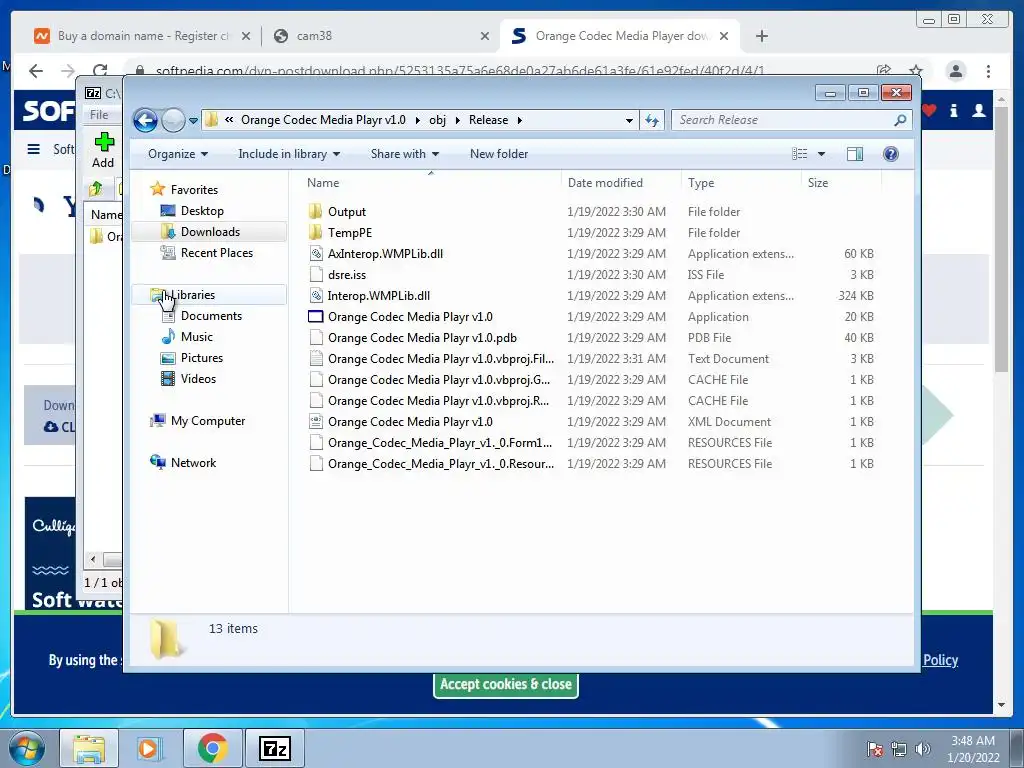1024x768 pixels.
Task: Select AxInterop.WMPLib.dll file
Action: coord(385,254)
